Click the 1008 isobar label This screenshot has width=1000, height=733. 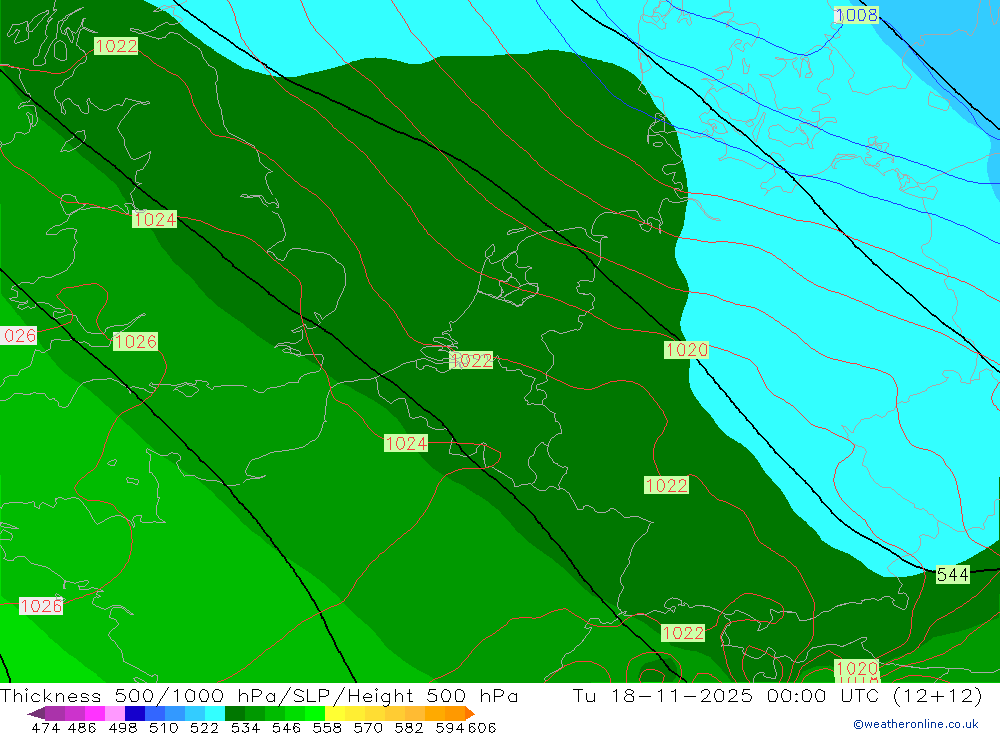857,15
